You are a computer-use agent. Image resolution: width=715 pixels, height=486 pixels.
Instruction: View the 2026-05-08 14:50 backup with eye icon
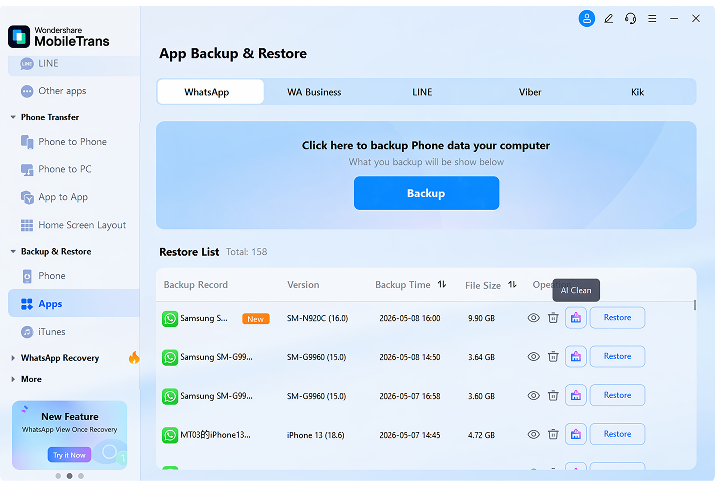pyautogui.click(x=534, y=357)
